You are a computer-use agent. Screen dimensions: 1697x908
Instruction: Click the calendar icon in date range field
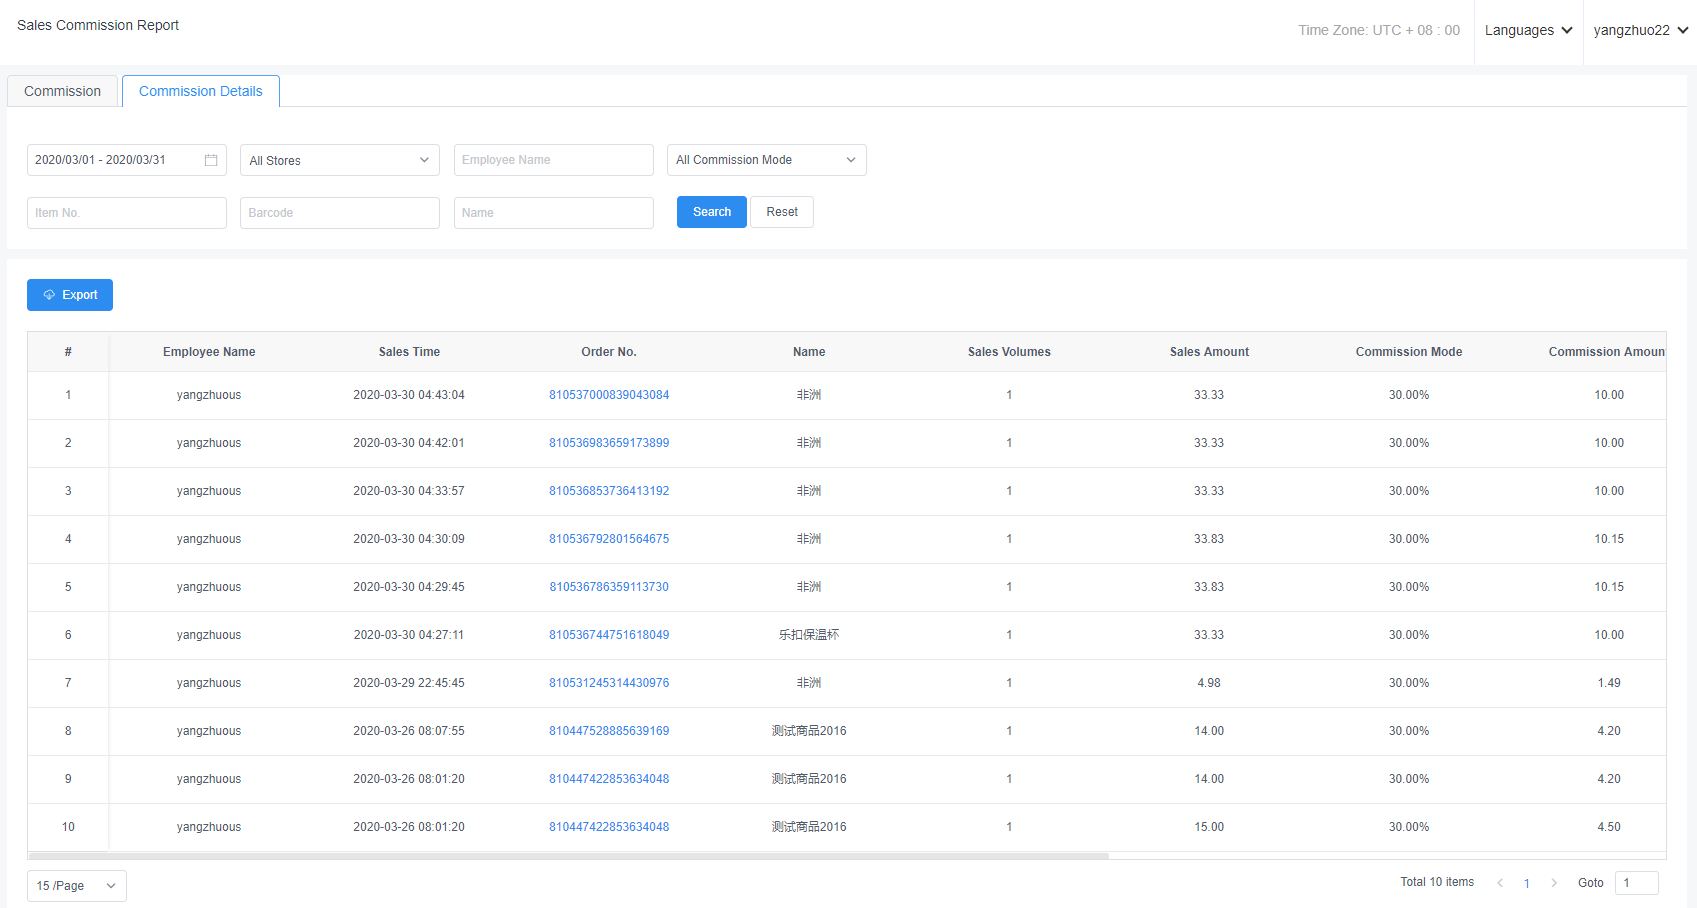pos(211,160)
